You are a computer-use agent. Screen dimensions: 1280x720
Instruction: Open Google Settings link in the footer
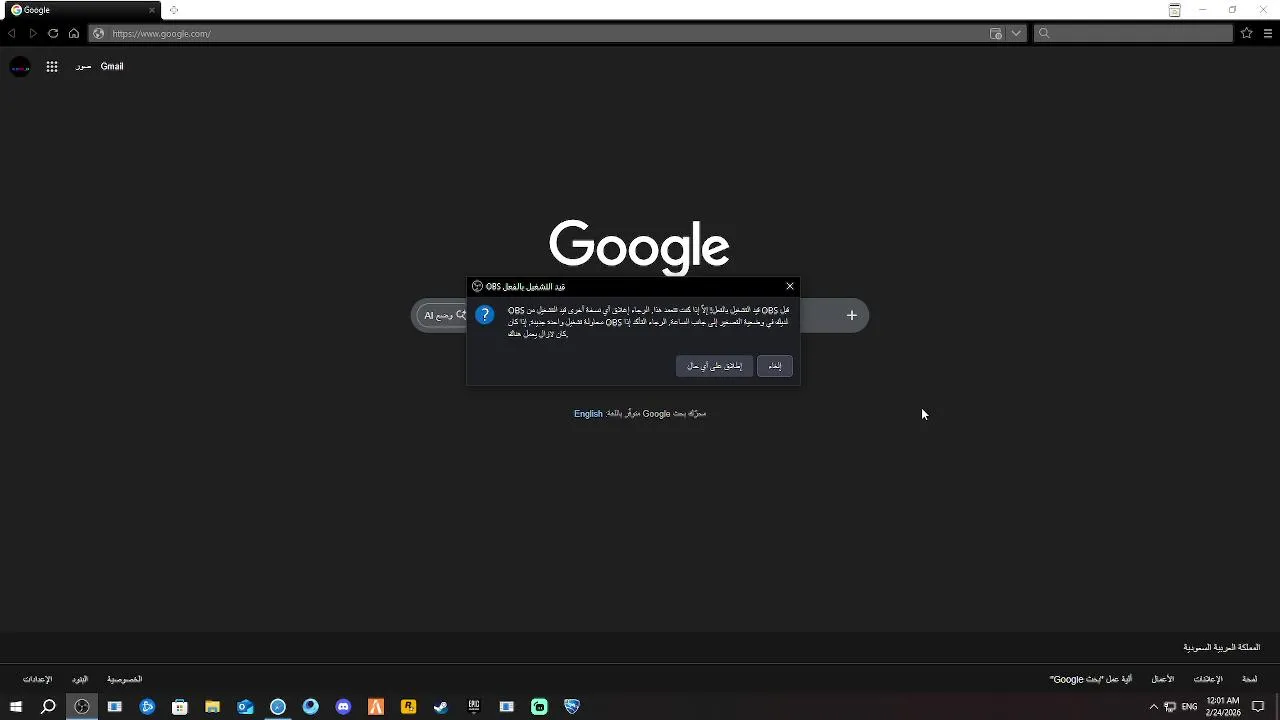38,679
